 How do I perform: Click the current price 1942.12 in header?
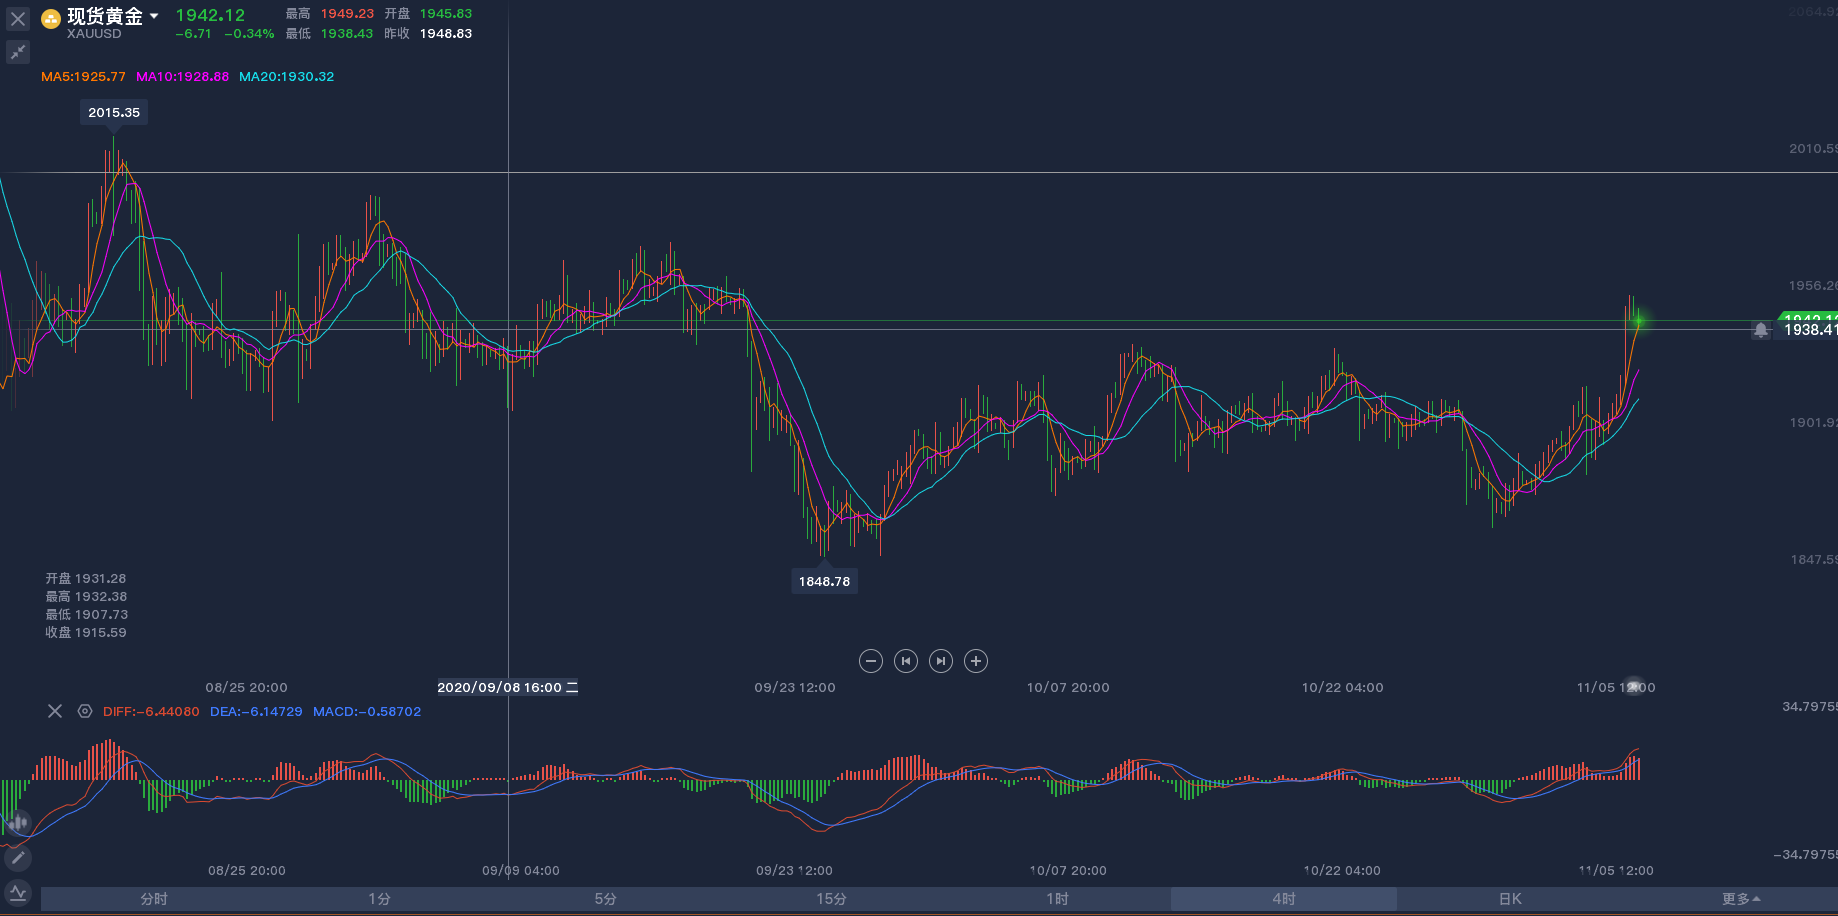pos(210,15)
